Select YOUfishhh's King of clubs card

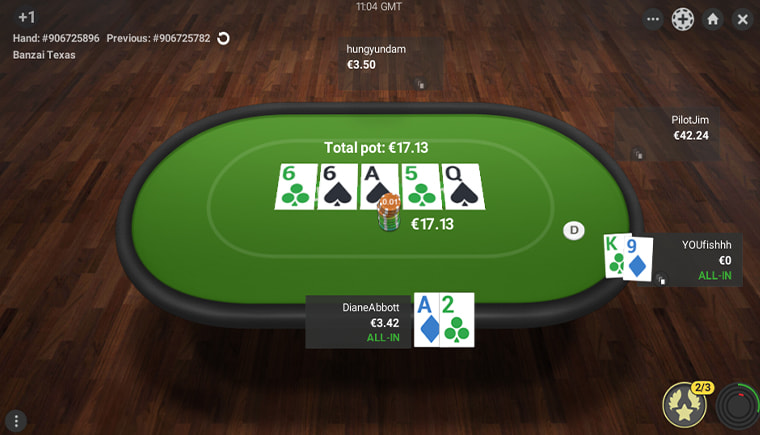615,256
